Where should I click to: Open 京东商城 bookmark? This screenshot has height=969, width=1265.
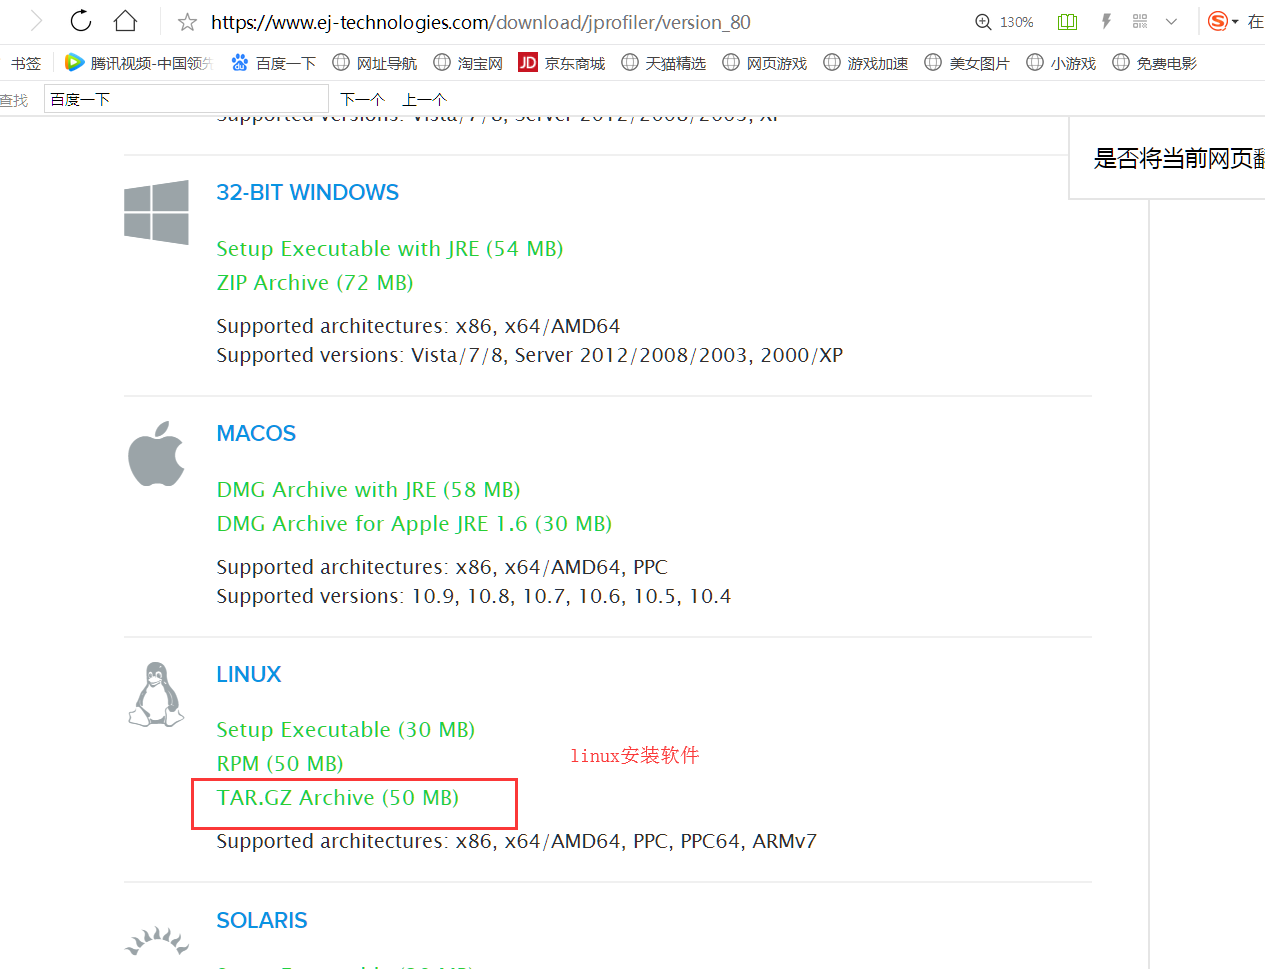[562, 63]
